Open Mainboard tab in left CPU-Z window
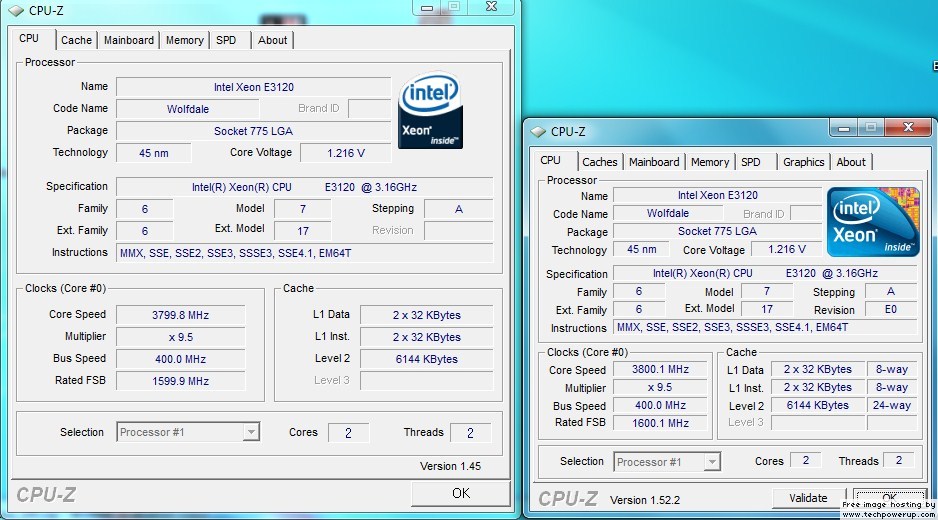 (x=129, y=40)
